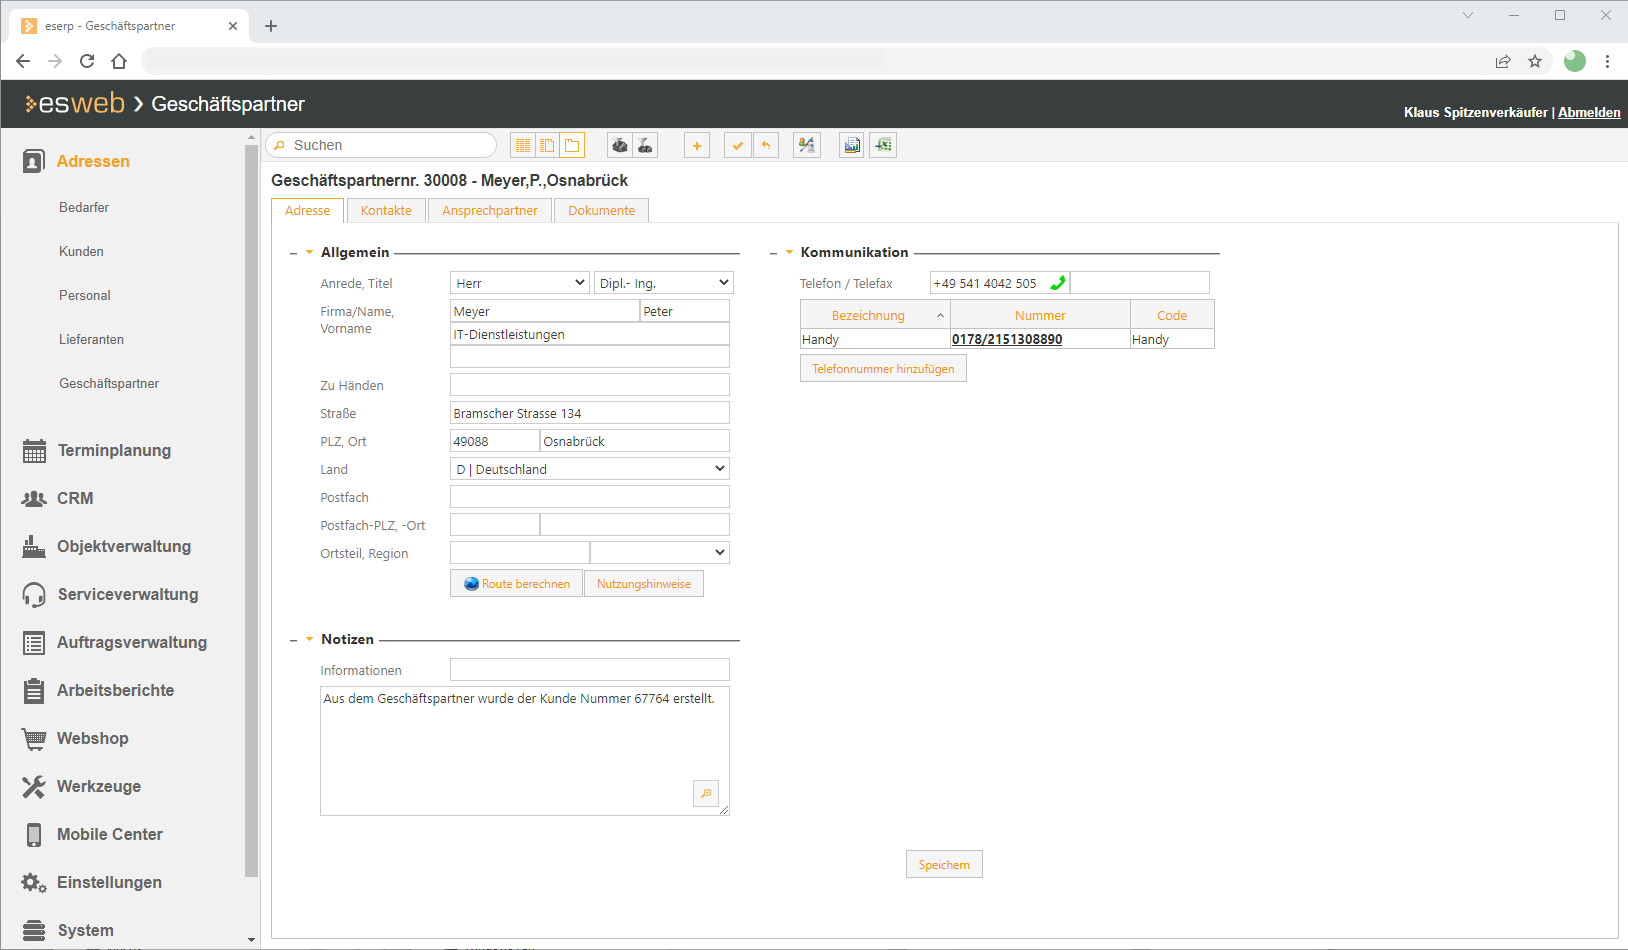Switch to list view layout icon
This screenshot has height=950, width=1628.
pyautogui.click(x=523, y=145)
